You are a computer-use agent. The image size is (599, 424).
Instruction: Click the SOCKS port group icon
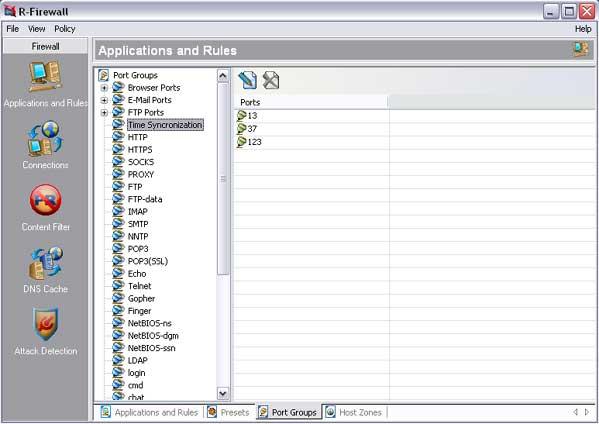coord(118,162)
